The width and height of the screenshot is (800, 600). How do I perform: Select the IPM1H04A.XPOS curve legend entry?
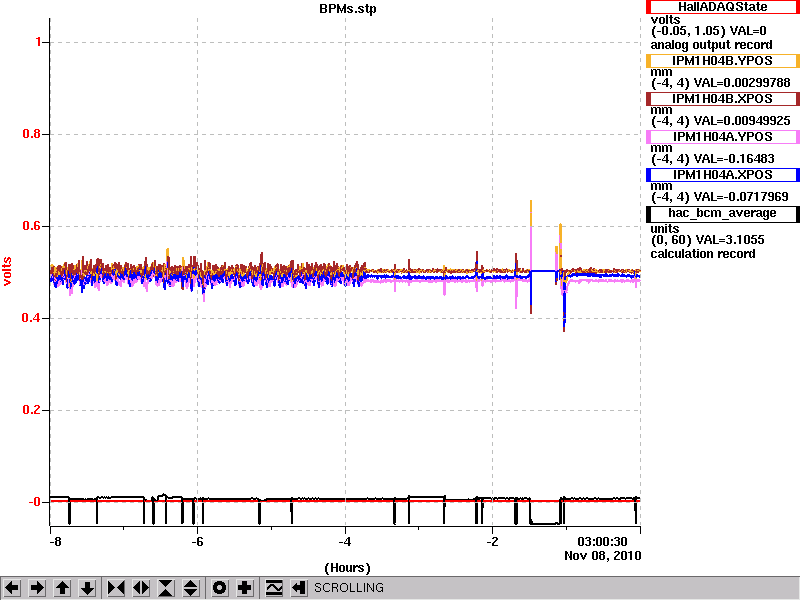pyautogui.click(x=722, y=175)
